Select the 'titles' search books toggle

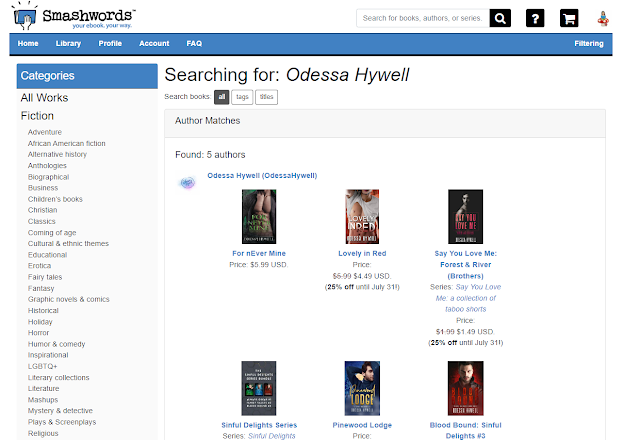click(267, 97)
